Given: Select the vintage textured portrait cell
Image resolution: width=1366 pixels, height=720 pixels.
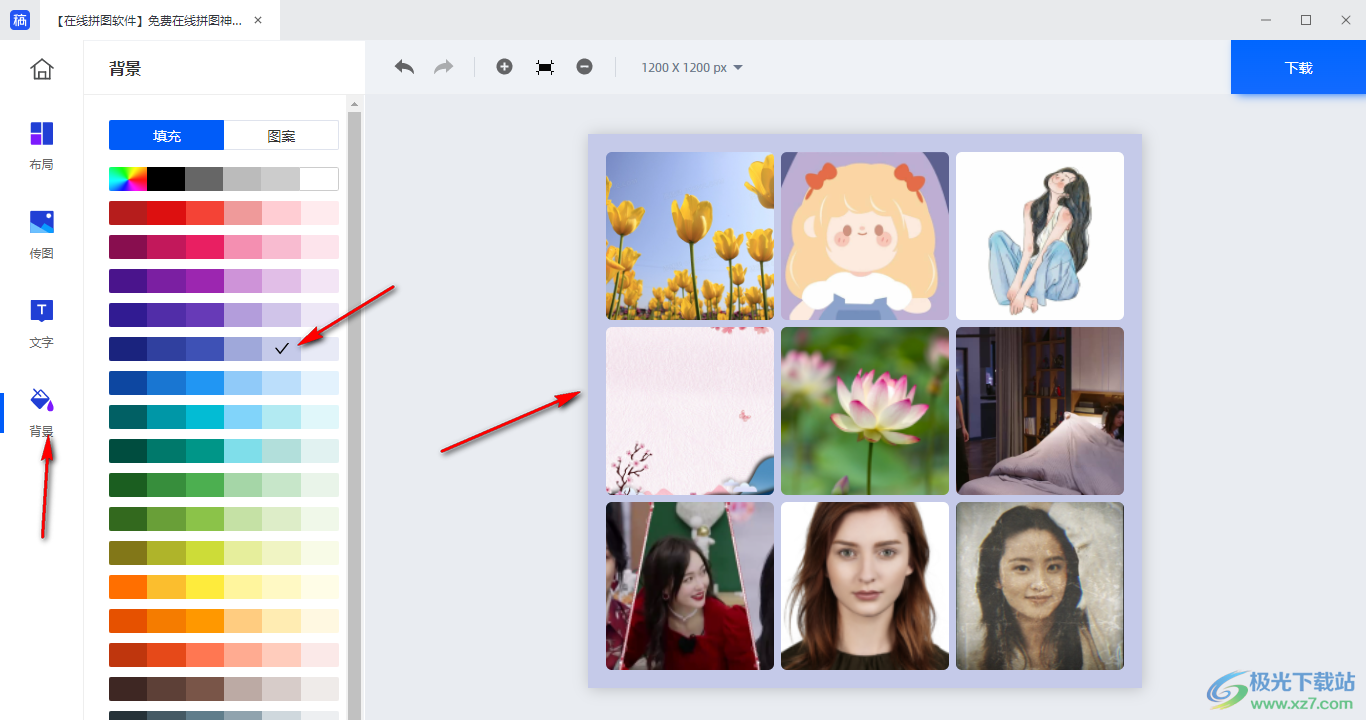Looking at the screenshot, I should [x=1040, y=586].
